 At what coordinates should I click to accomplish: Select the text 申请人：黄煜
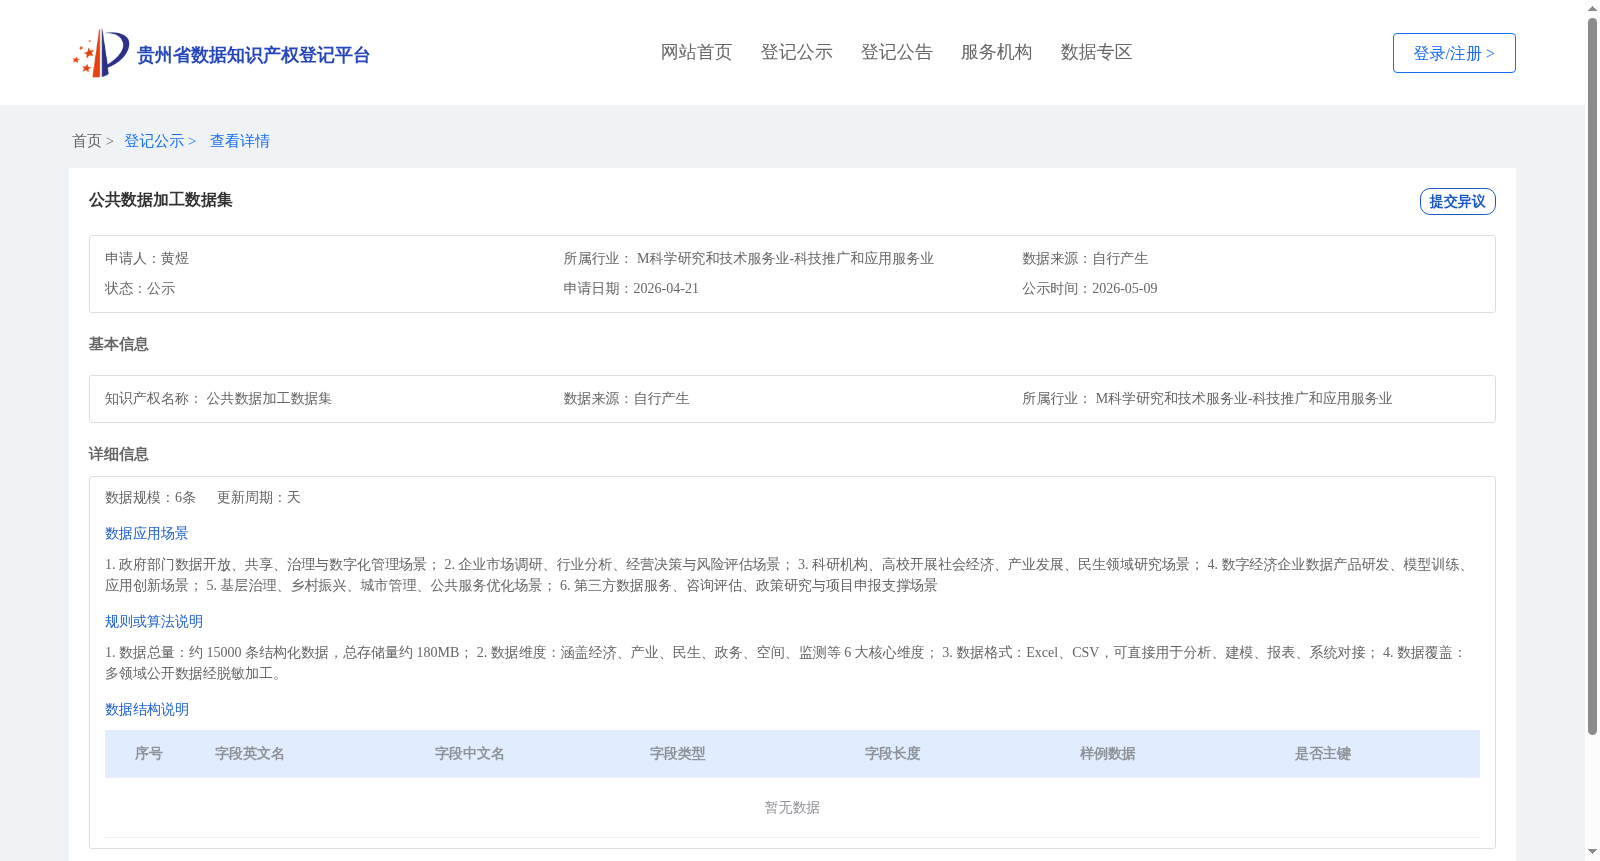pos(147,258)
